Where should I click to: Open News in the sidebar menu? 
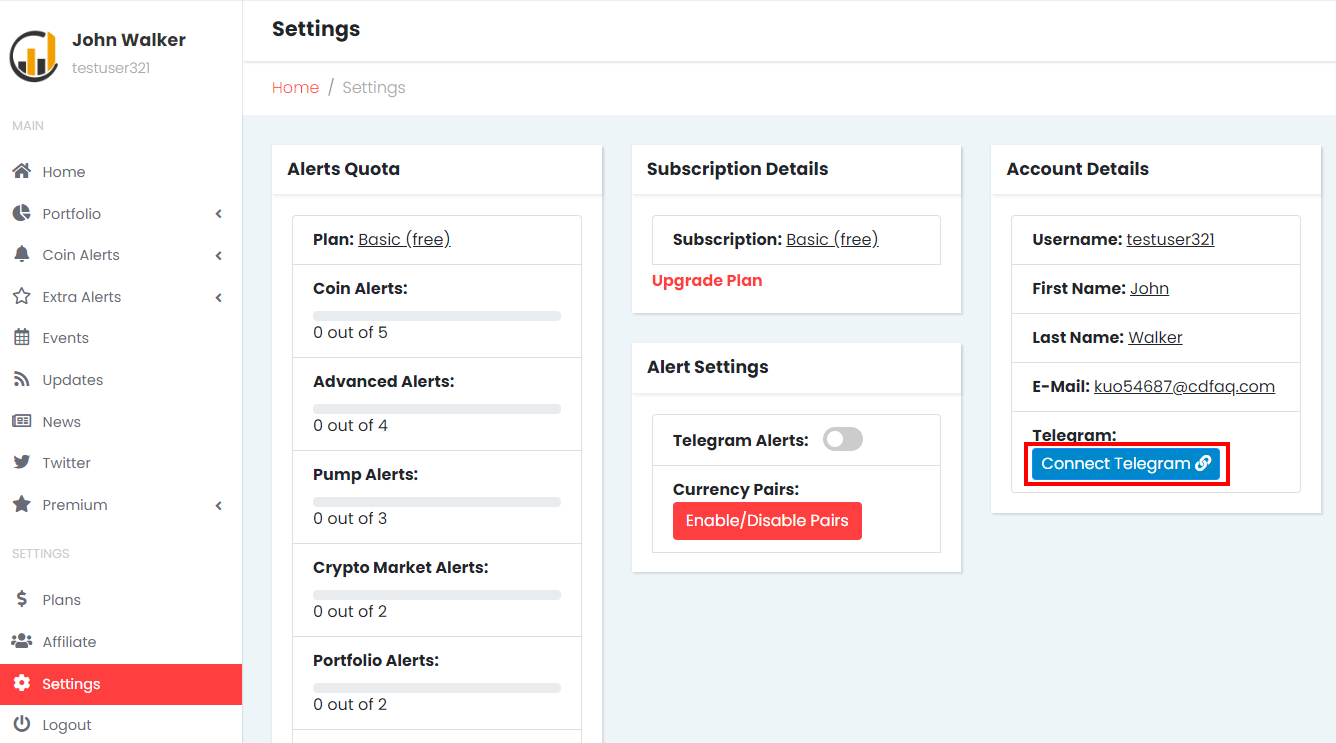[121, 421]
